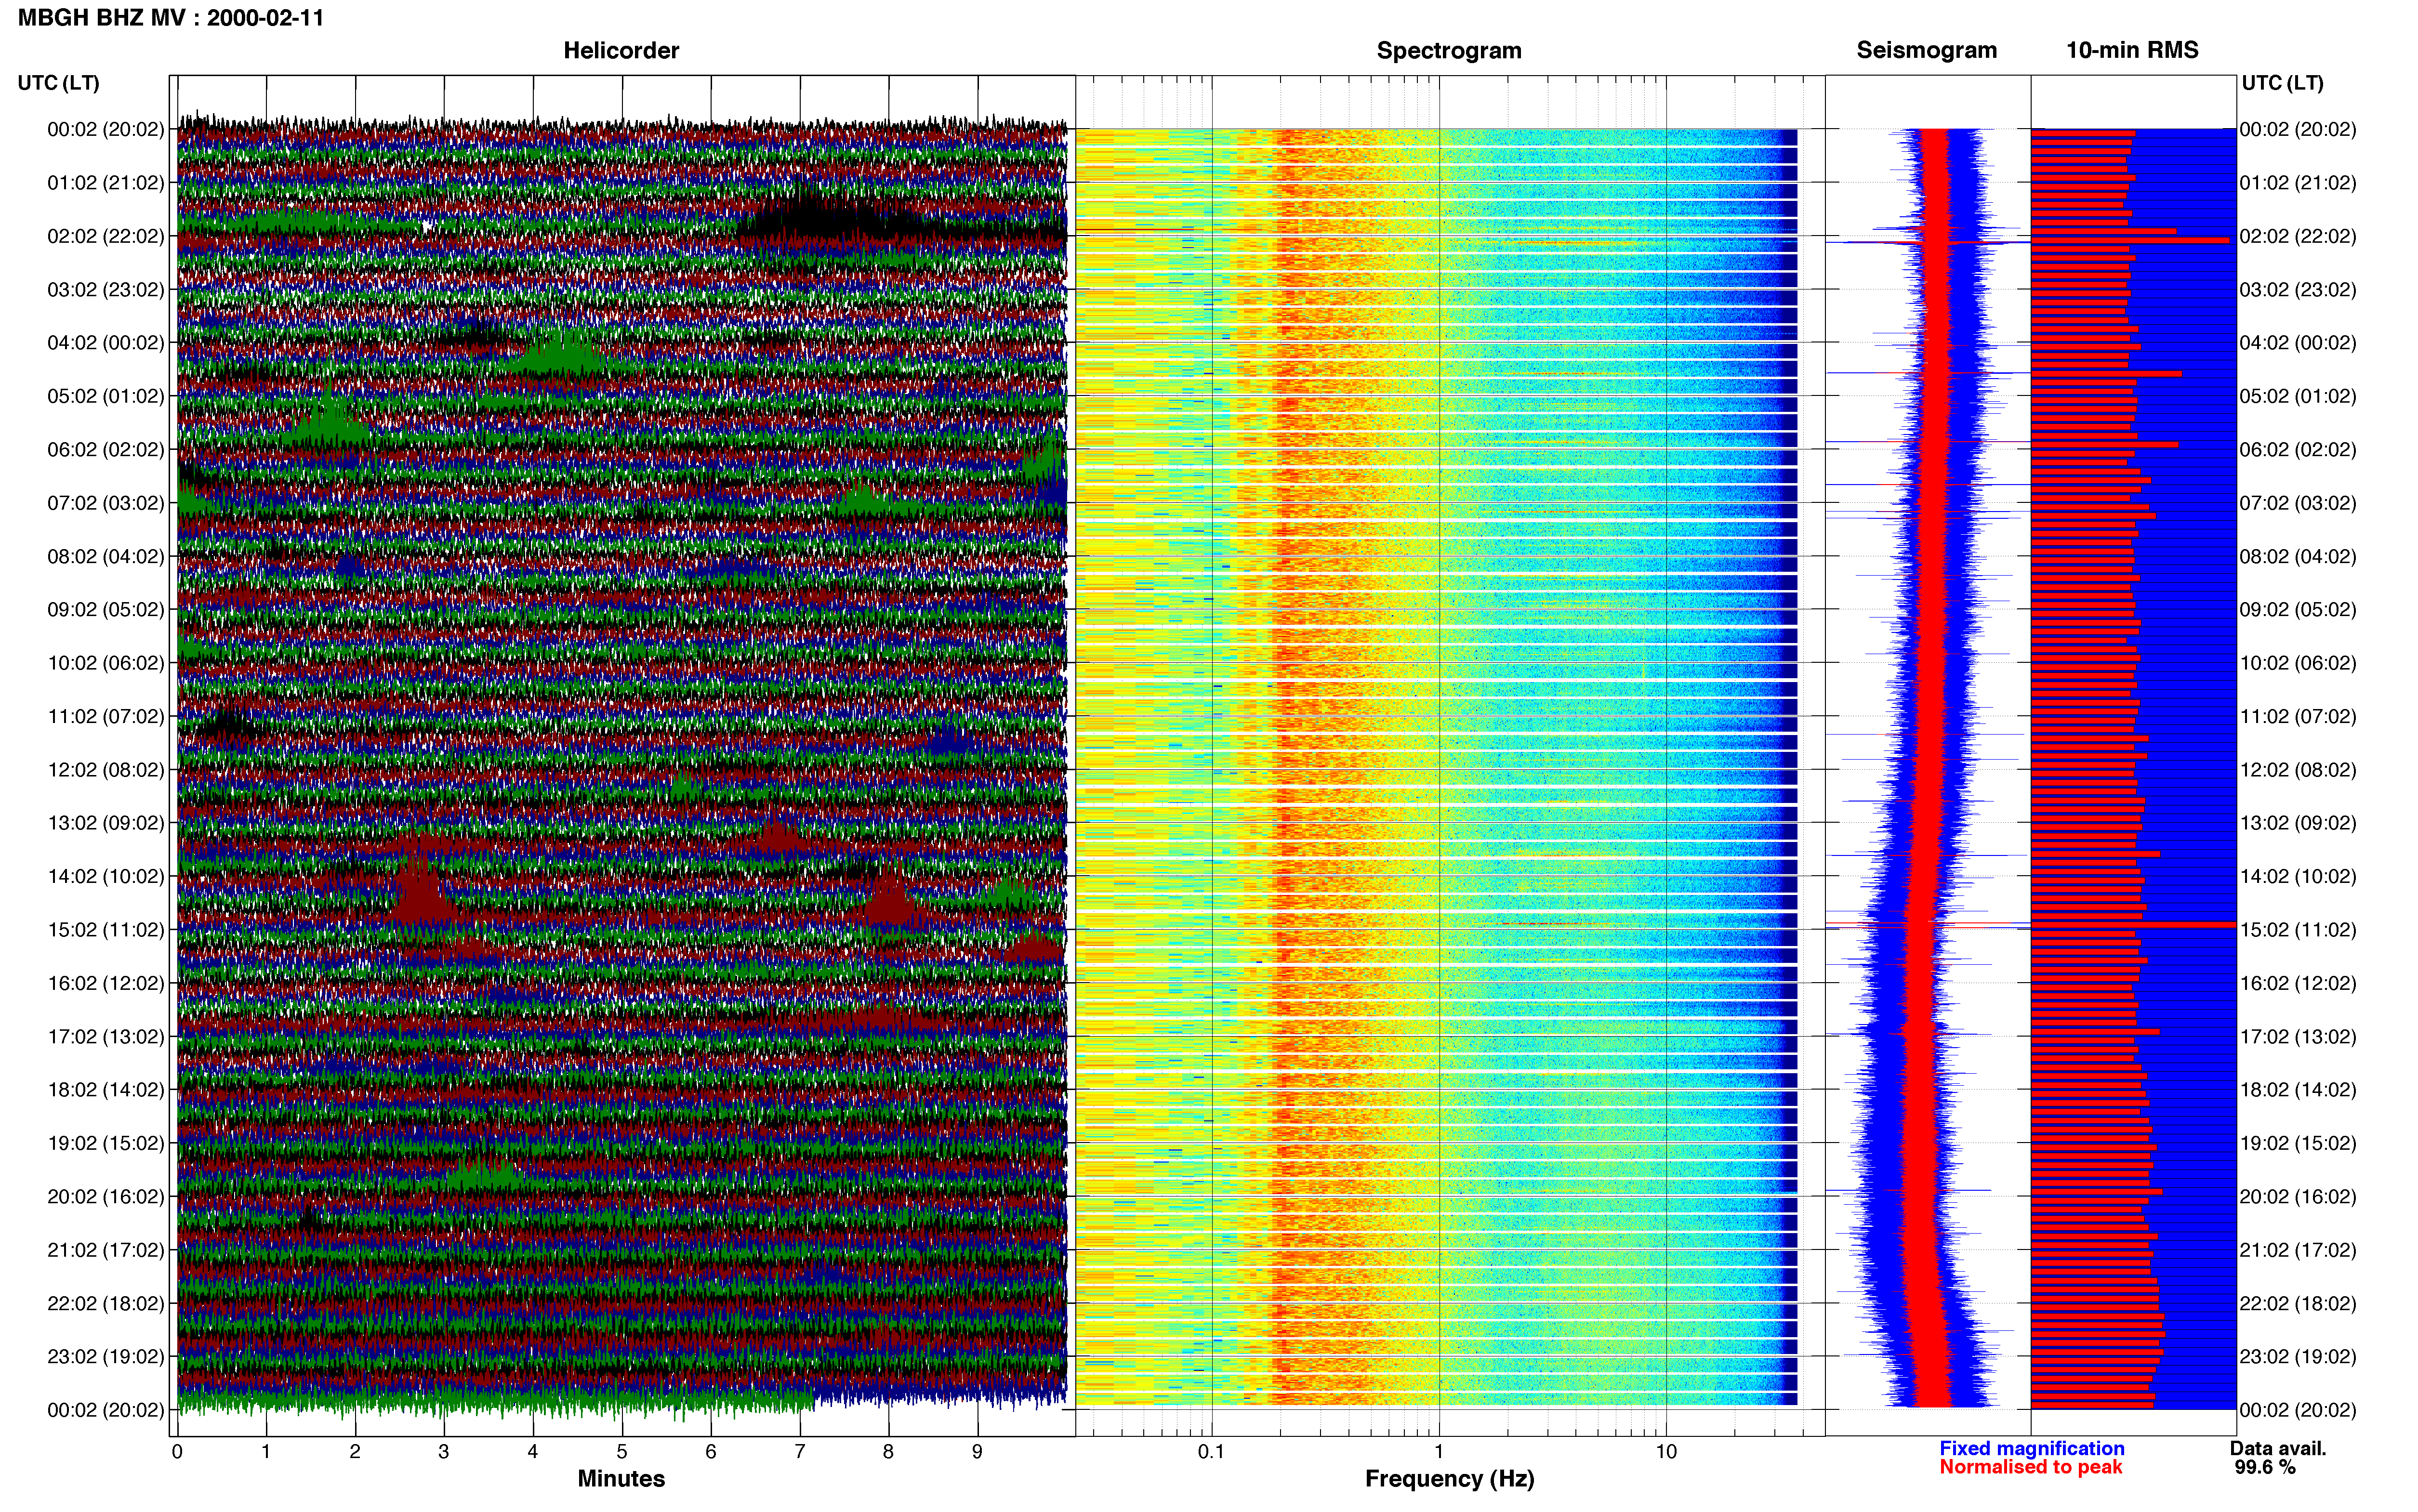The width and height of the screenshot is (2418, 1512).
Task: Click the '9' minutes tick label
Action: tap(977, 1452)
